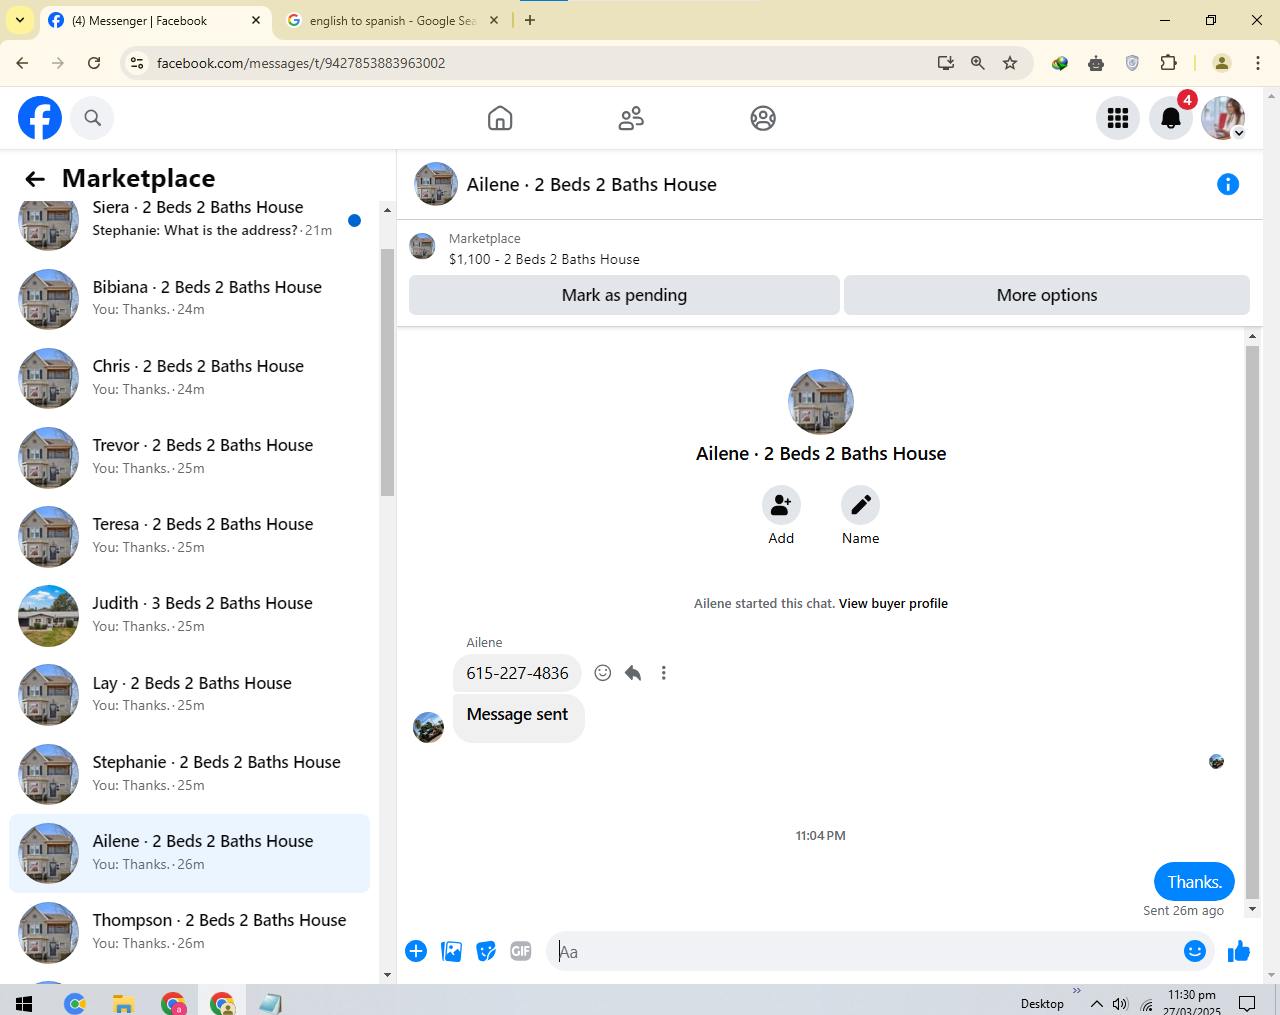Screen dimensions: 1280x1015
Task: Click the taskbar clock showing 11:30 pm
Action: coord(1192,1003)
